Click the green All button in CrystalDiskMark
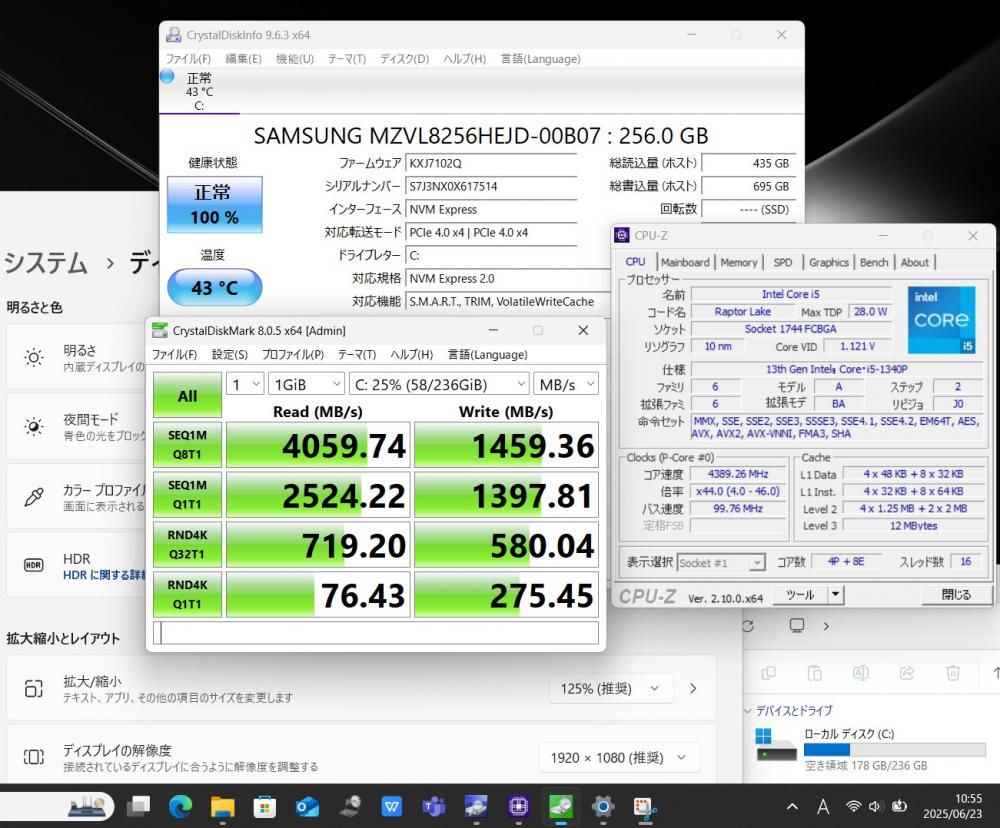This screenshot has height=828, width=1000. click(188, 396)
